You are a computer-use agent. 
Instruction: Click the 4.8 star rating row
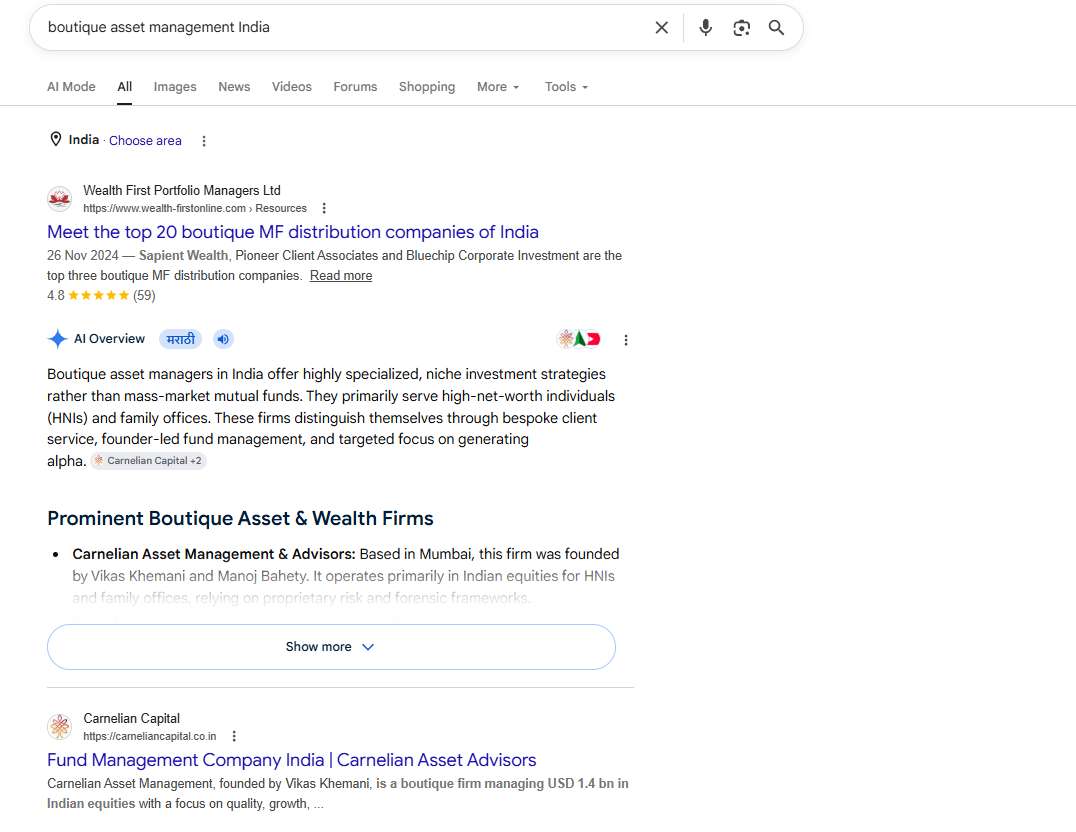pos(102,295)
